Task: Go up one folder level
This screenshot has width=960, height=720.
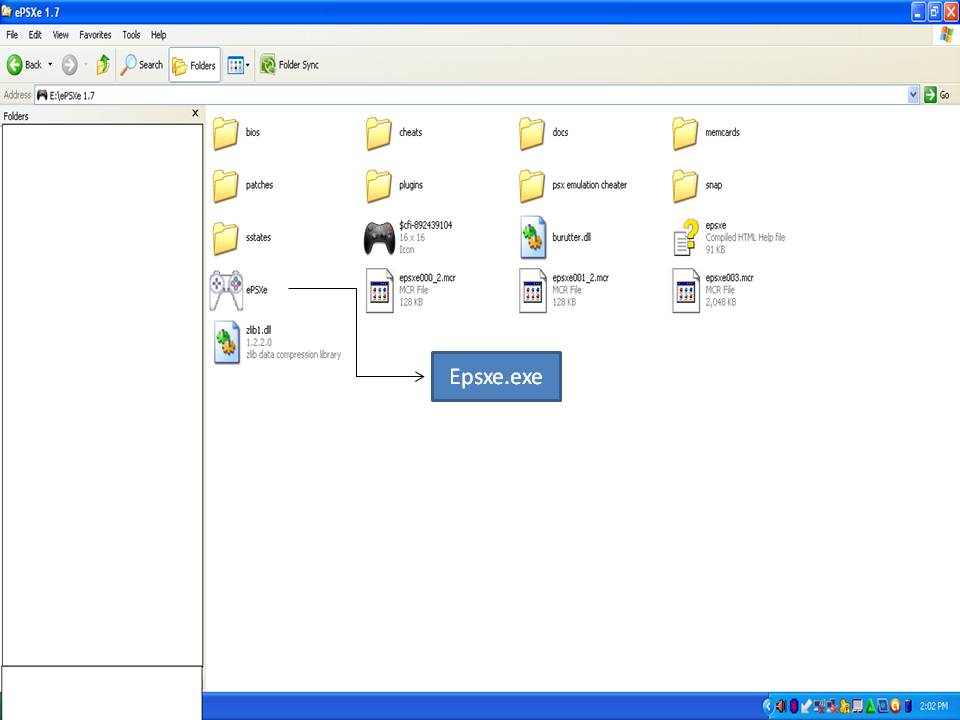Action: [x=103, y=64]
